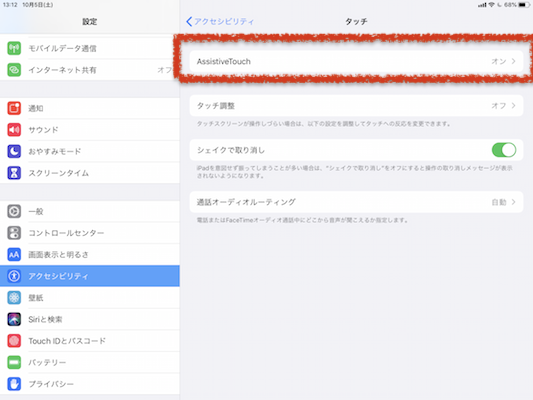Open バッテリー in the sidebar
Screen dimensions: 533x400
coord(47,362)
